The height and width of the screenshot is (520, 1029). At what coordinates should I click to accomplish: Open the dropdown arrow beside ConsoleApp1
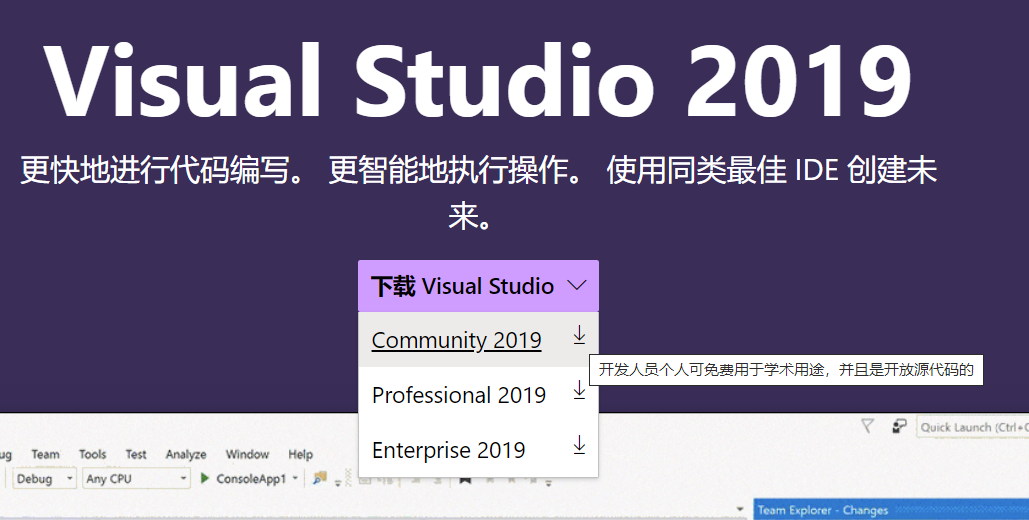[295, 478]
